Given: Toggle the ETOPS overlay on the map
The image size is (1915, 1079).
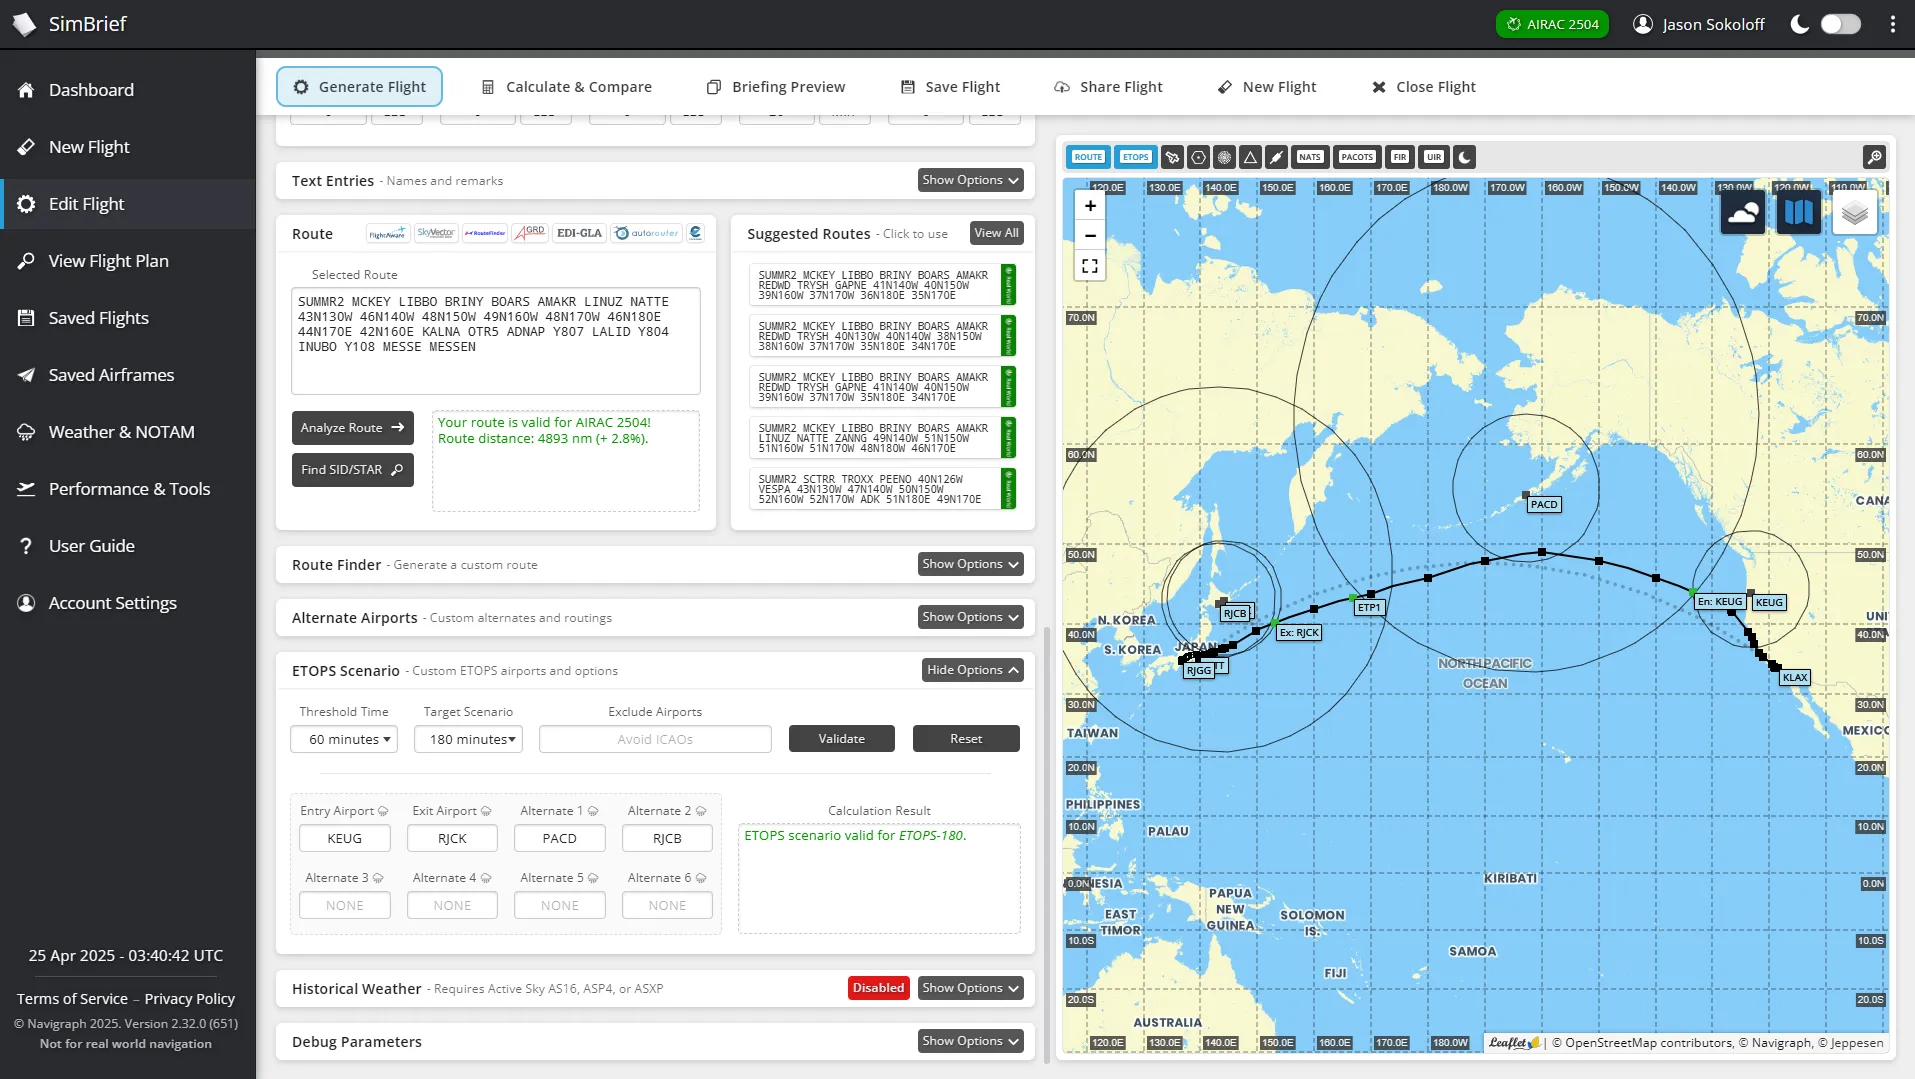Looking at the screenshot, I should 1135,157.
